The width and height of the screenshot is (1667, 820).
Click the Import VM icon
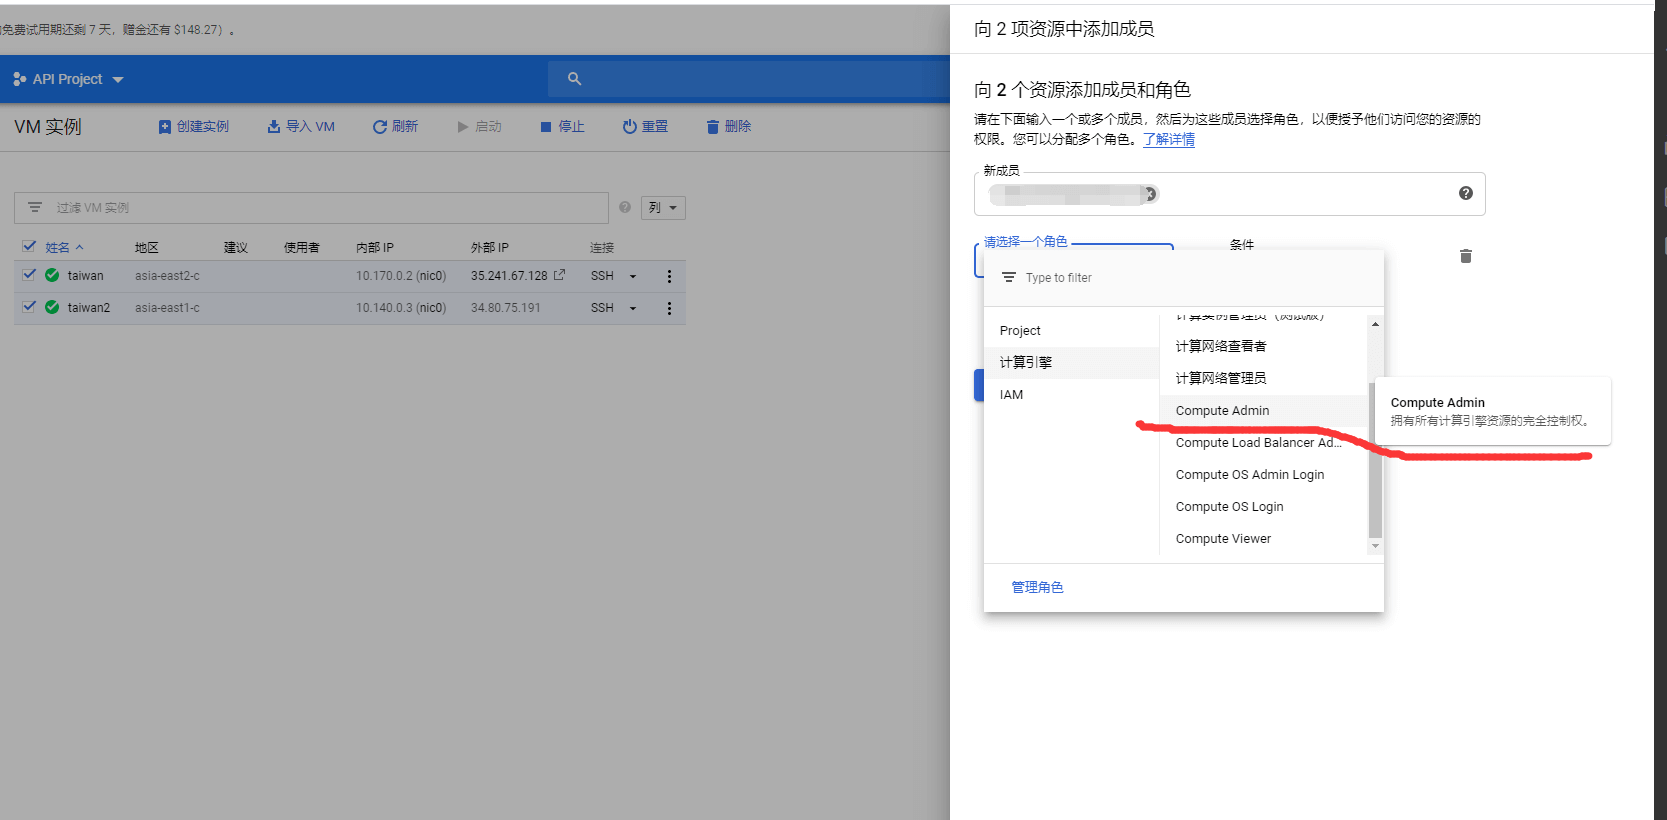(x=273, y=127)
